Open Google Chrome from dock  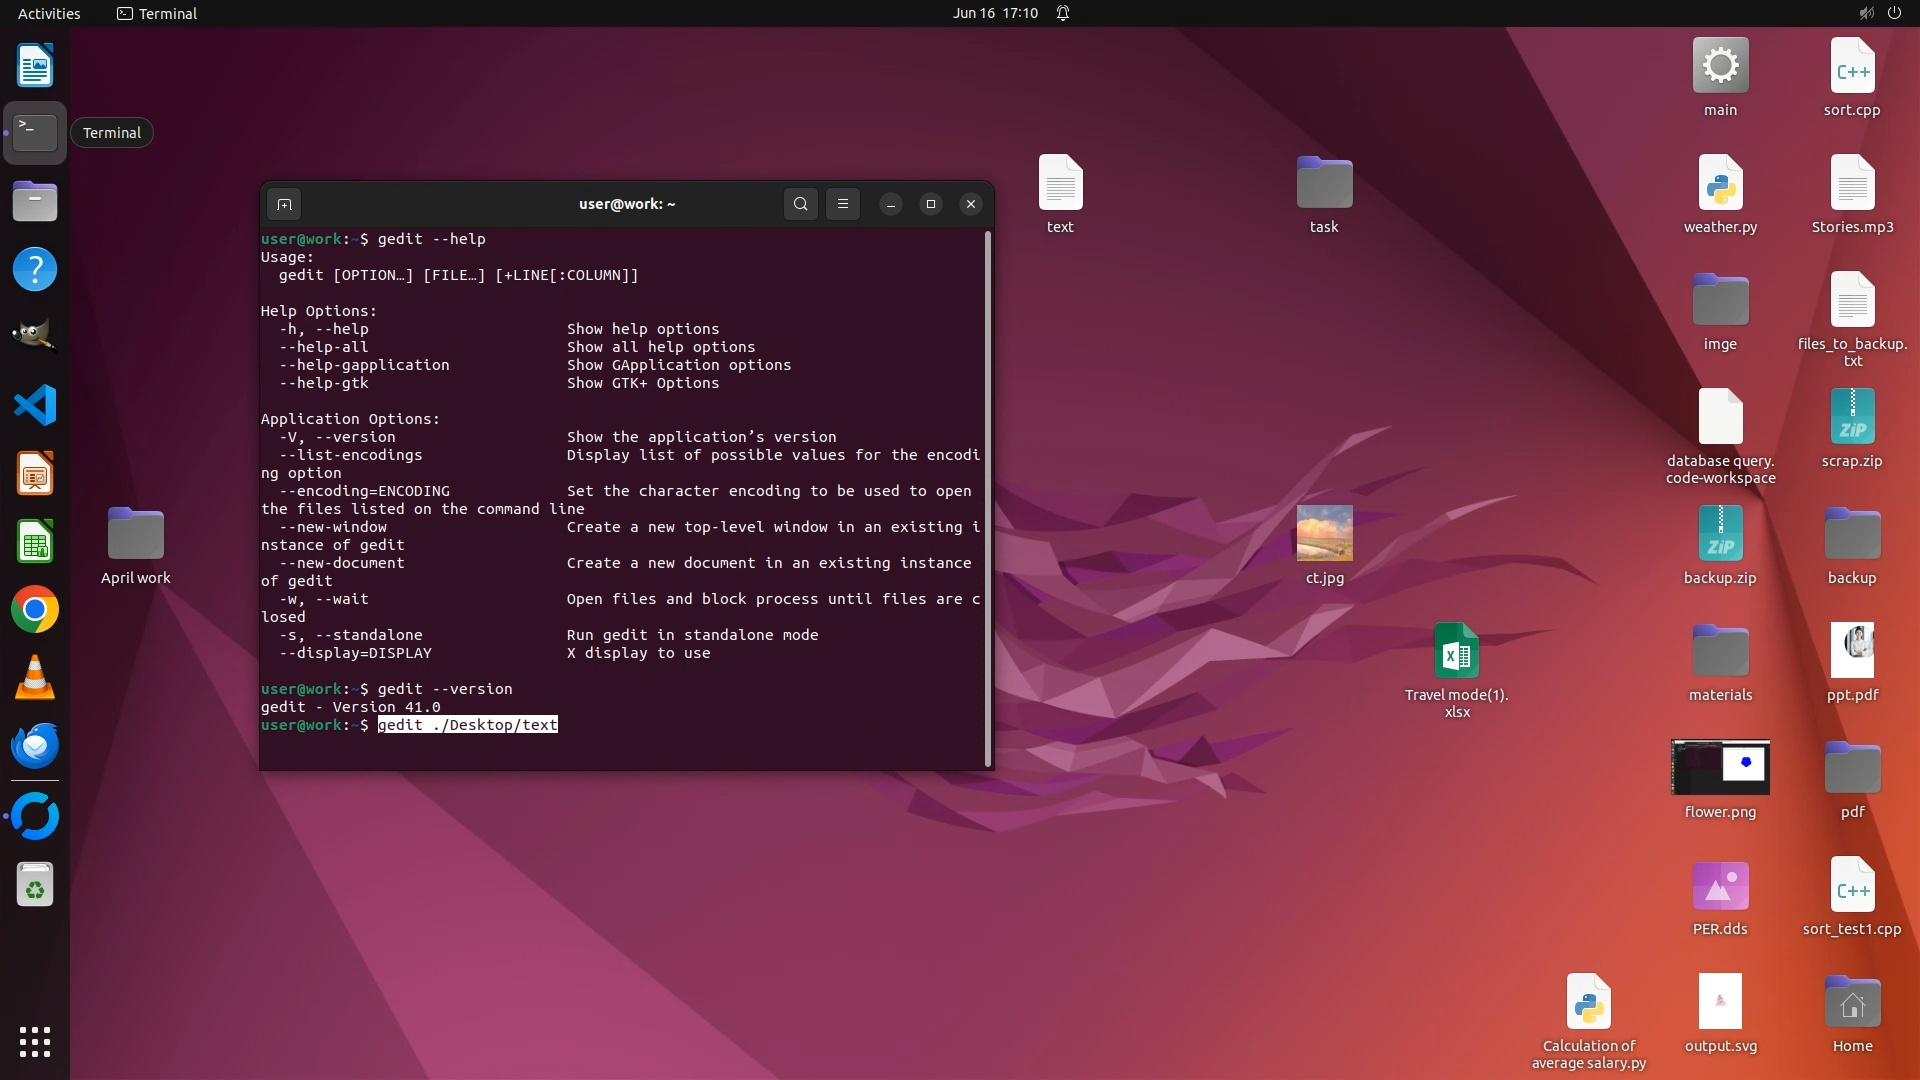point(35,610)
